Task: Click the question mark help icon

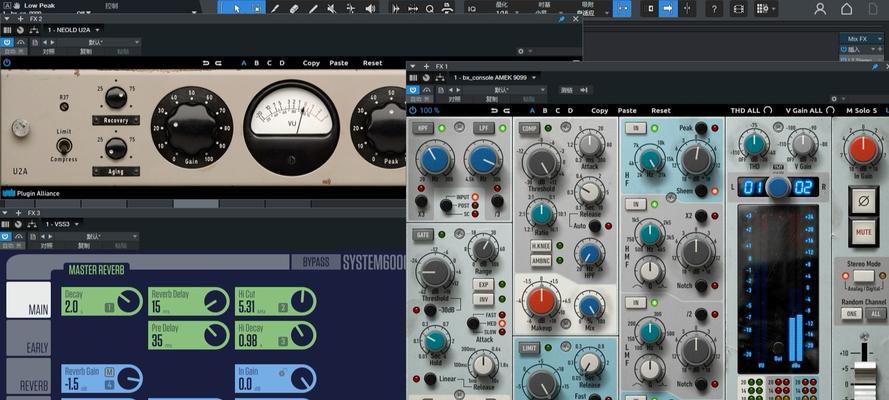Action: [714, 8]
